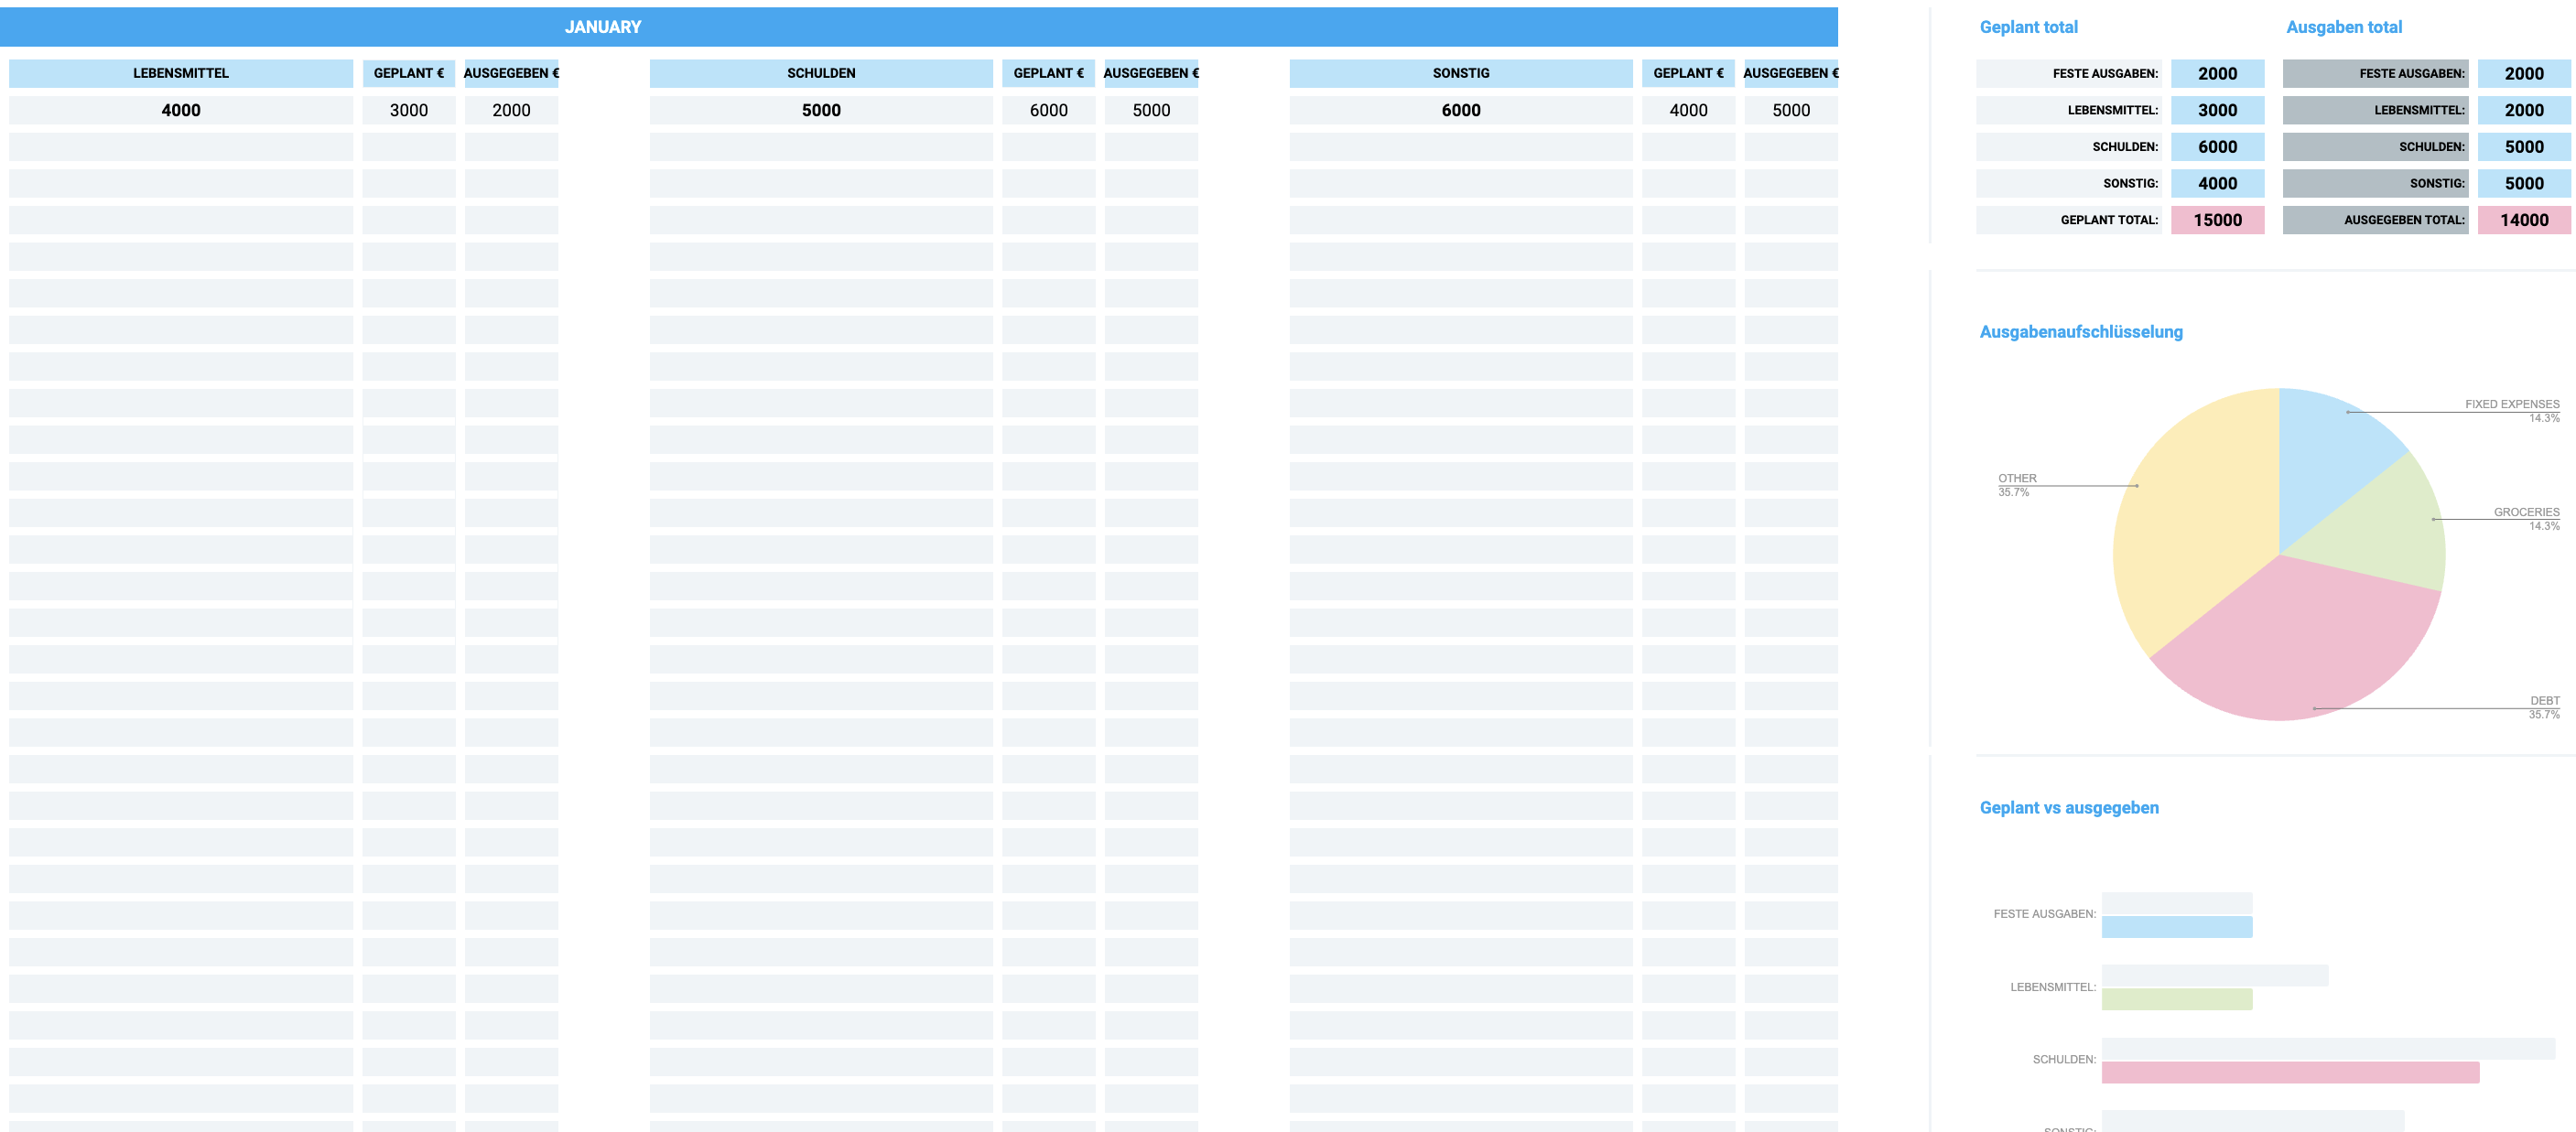Screen dimensions: 2576x1132
Task: Select the Sonstig entry cell showing 6000
Action: [1461, 110]
